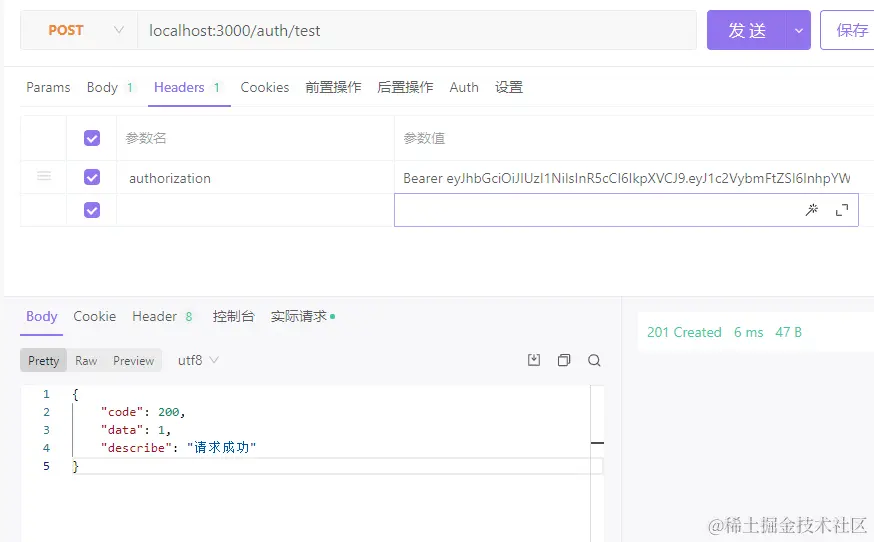Click the empty parameter name cell
The width and height of the screenshot is (874, 542).
click(x=255, y=210)
